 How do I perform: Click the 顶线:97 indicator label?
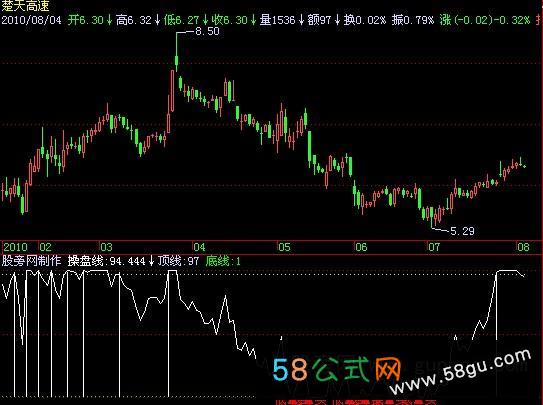[x=178, y=261]
